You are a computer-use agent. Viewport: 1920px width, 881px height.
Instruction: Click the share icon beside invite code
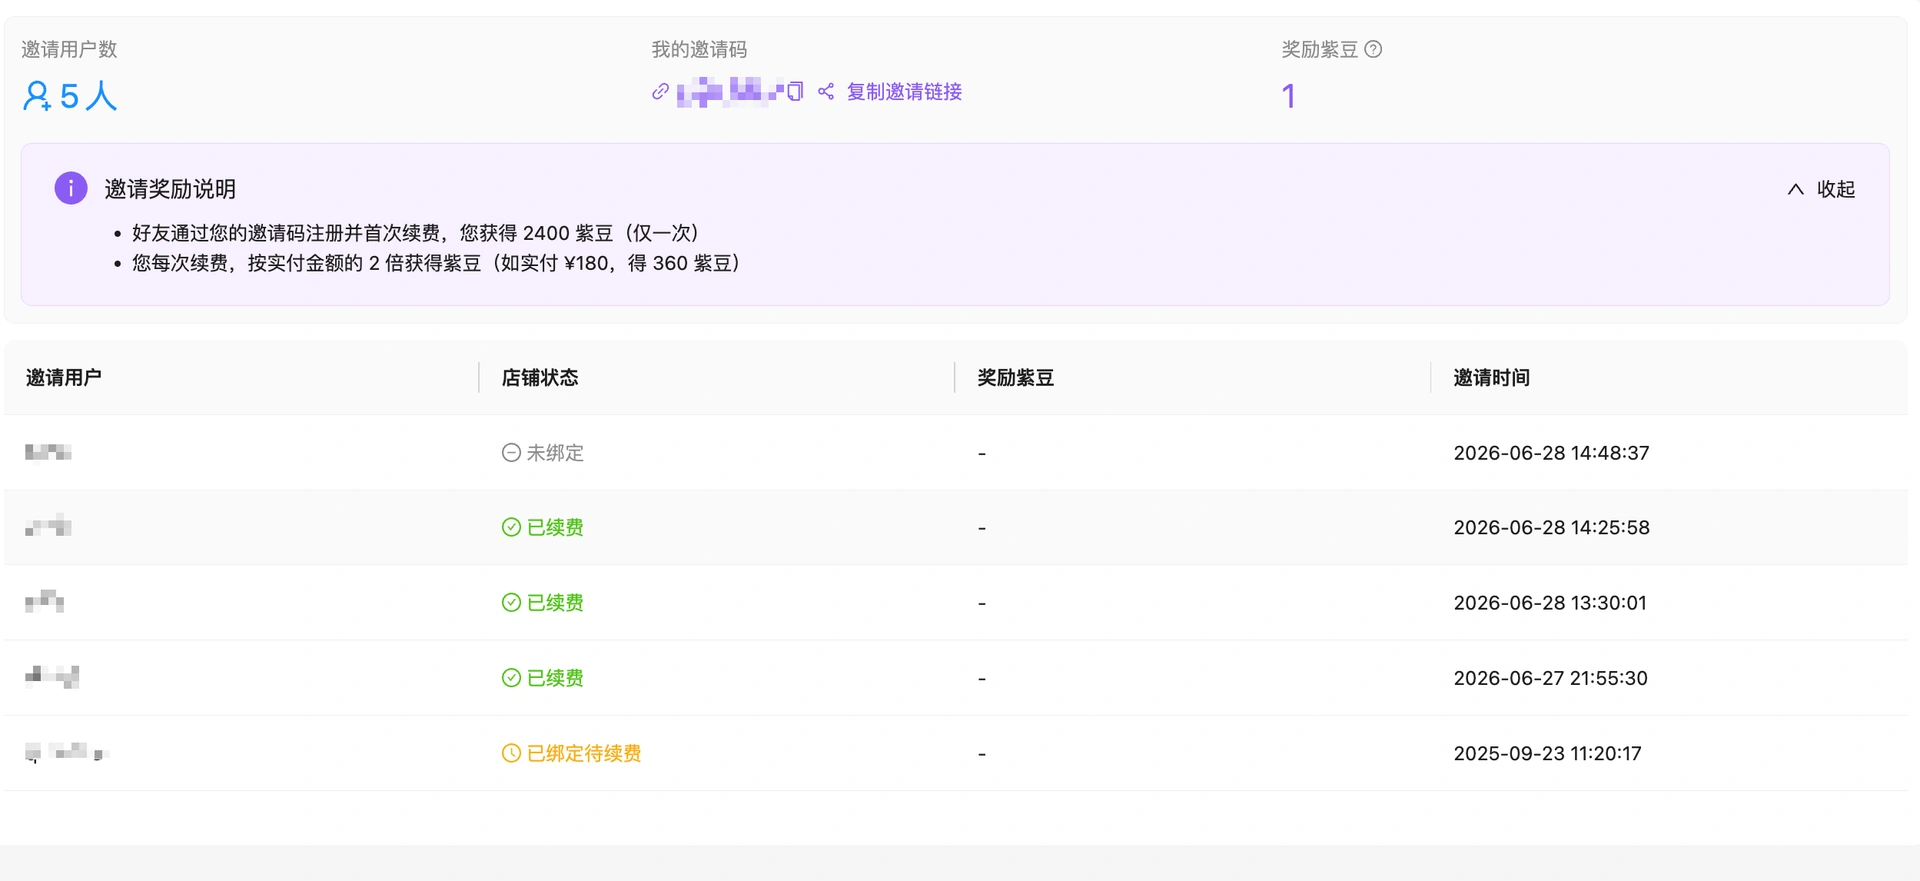826,92
